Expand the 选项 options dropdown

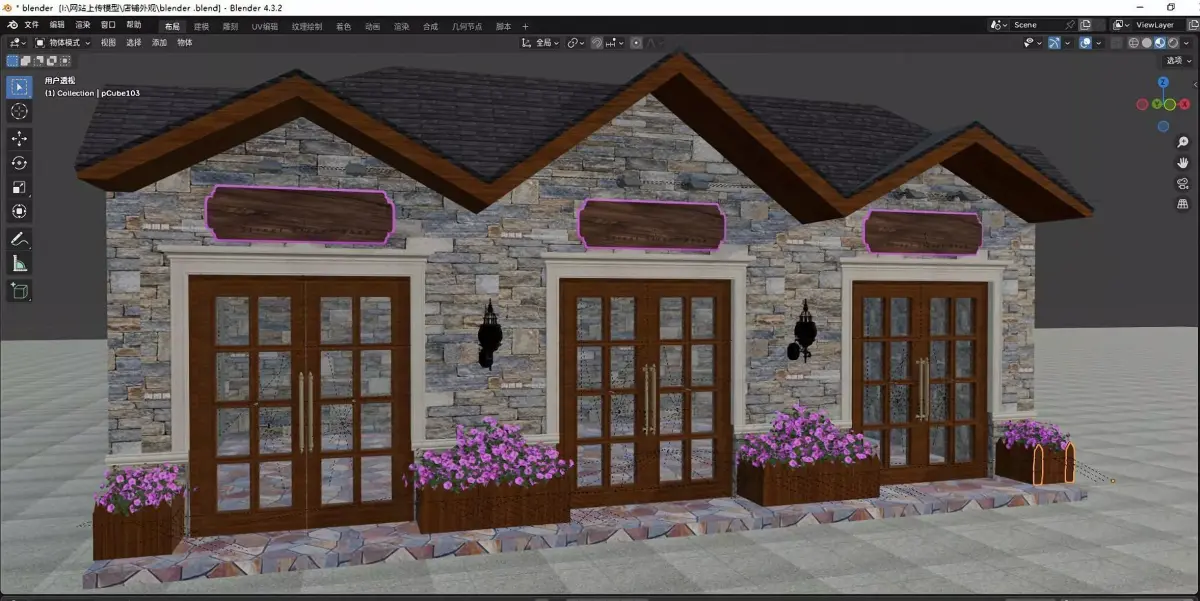pyautogui.click(x=1178, y=60)
